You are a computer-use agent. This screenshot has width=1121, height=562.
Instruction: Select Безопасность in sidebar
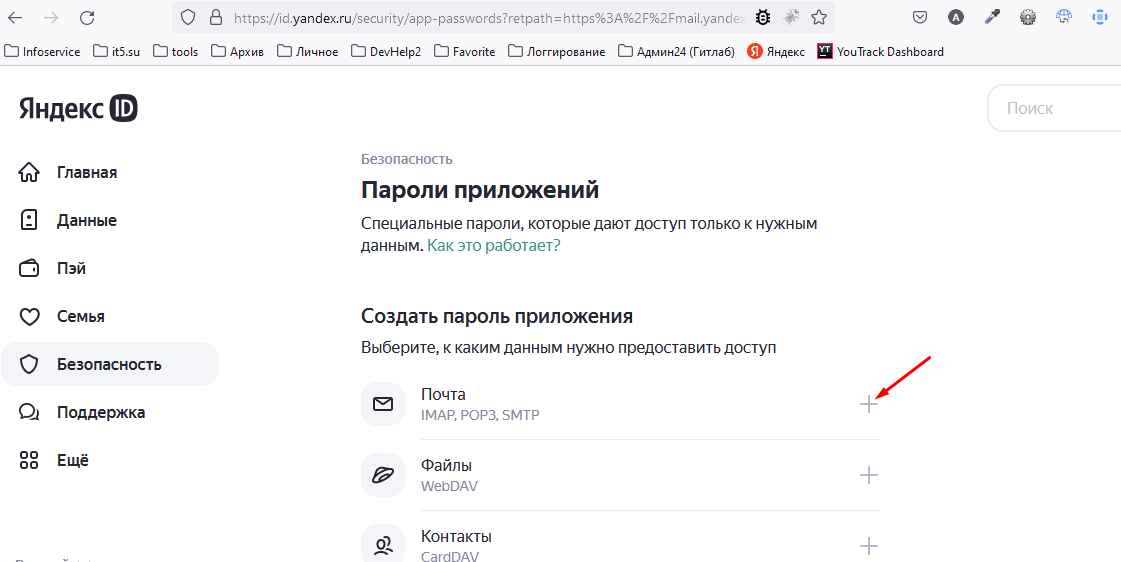tap(109, 365)
